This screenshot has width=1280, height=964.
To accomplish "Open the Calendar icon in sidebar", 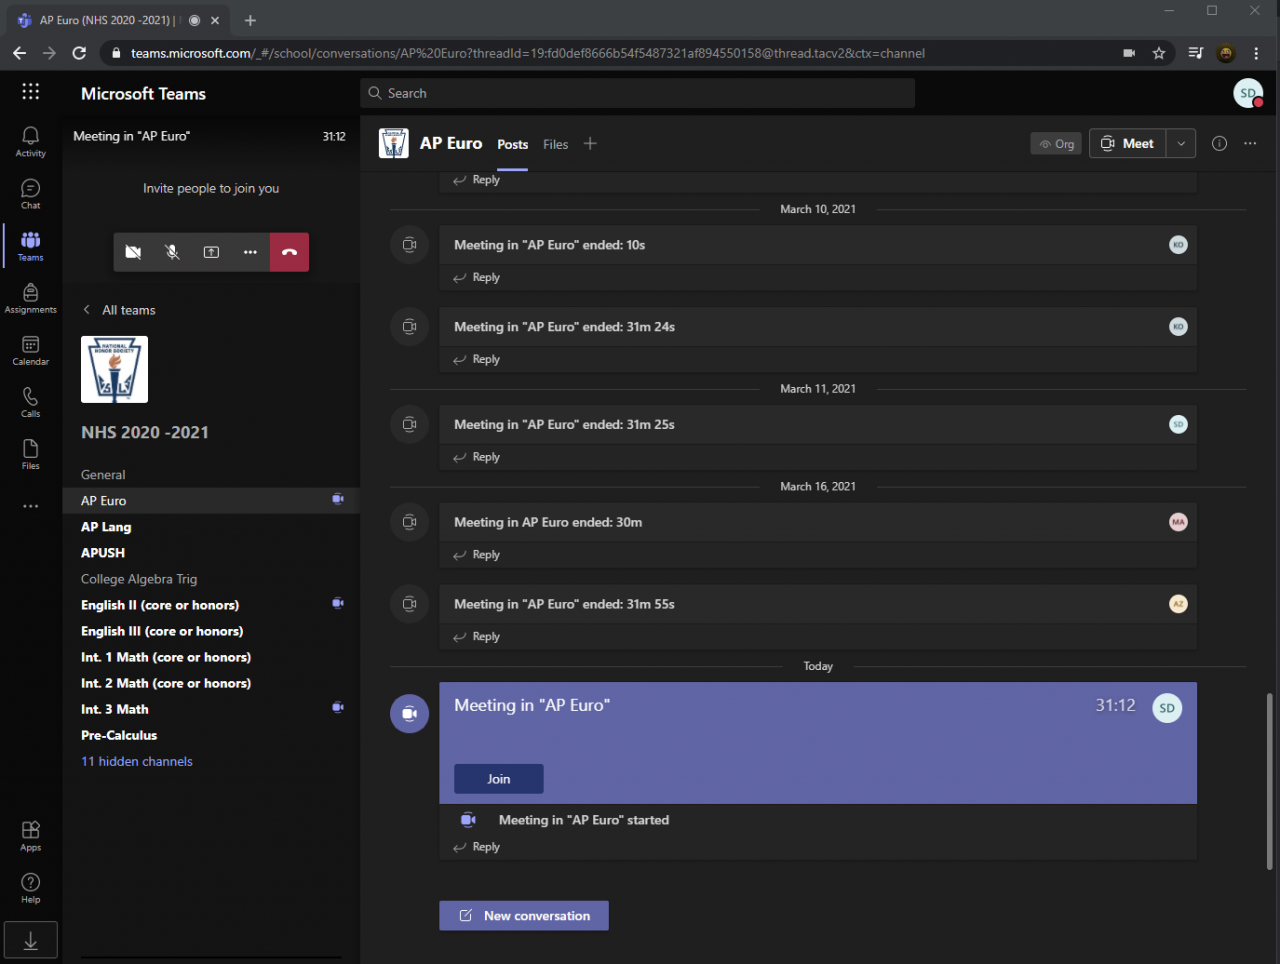I will pos(30,349).
